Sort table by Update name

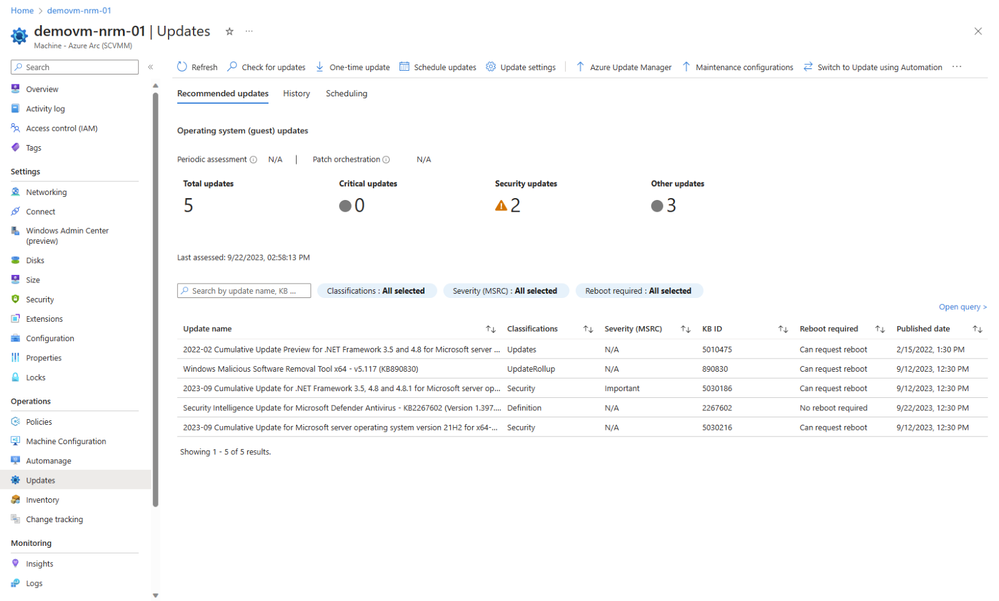coord(491,329)
